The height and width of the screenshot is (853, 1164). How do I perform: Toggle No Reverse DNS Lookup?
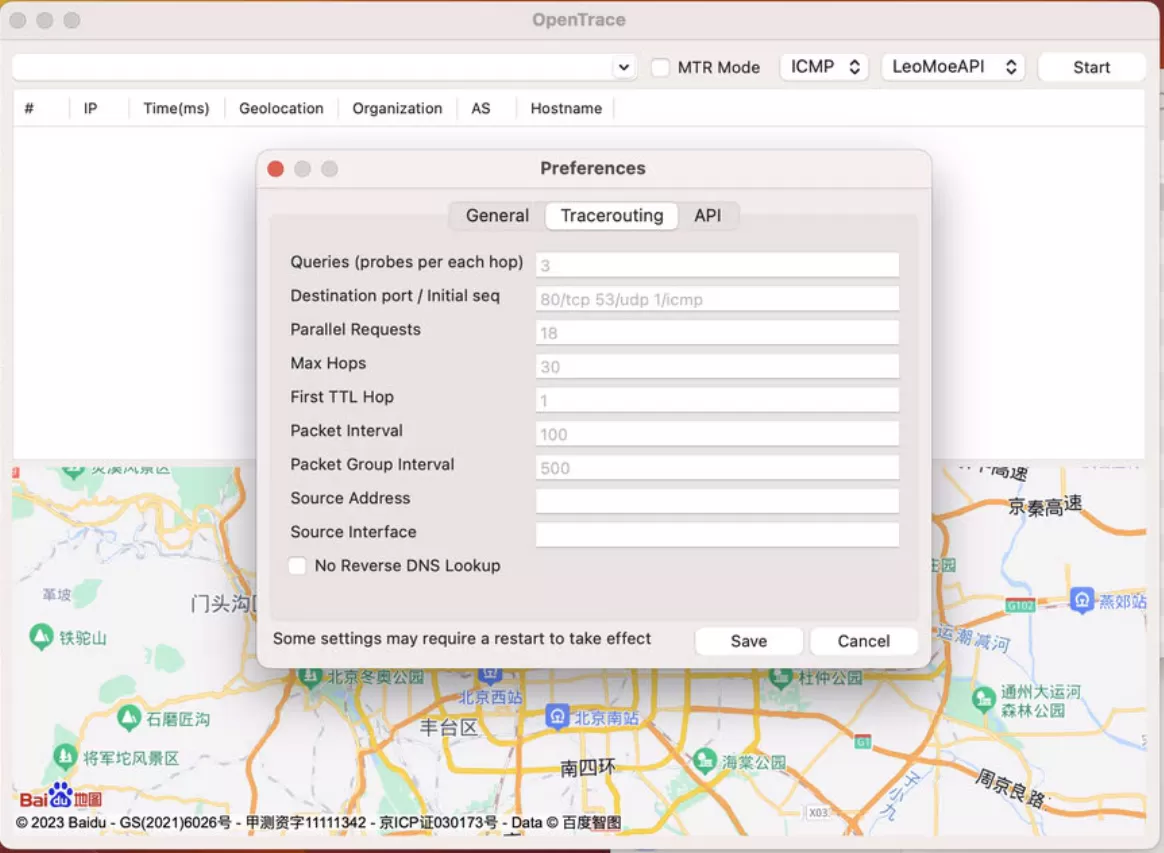click(x=297, y=565)
